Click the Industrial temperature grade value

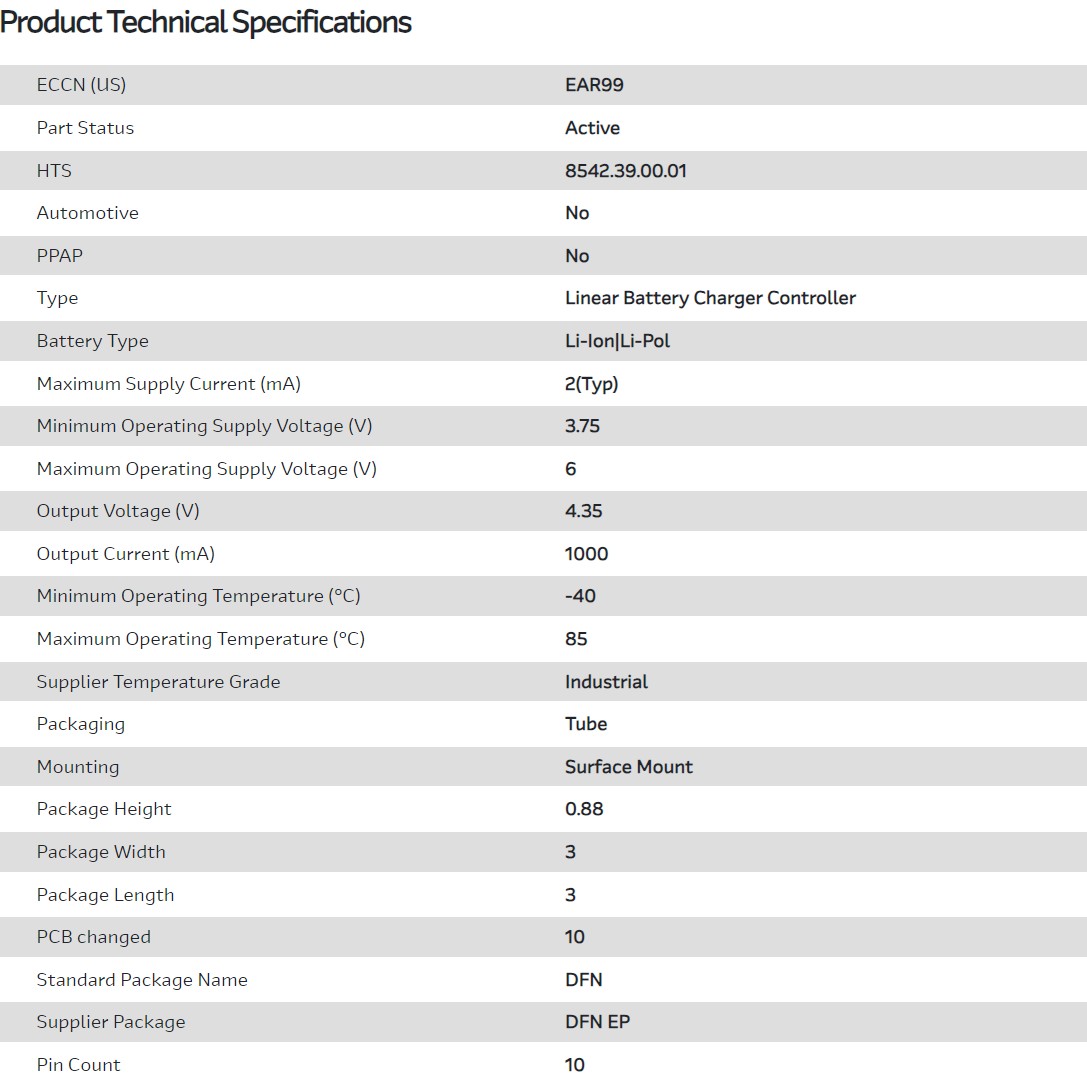pyautogui.click(x=606, y=682)
